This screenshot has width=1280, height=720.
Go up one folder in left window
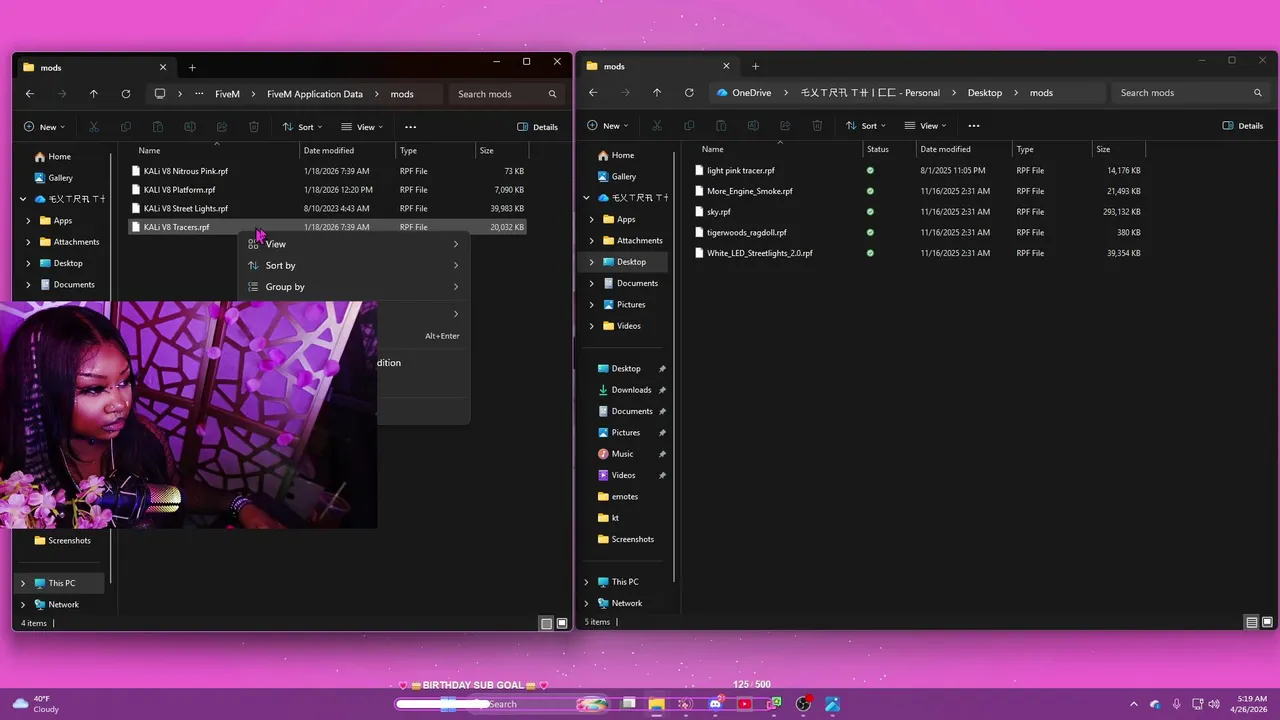94,94
